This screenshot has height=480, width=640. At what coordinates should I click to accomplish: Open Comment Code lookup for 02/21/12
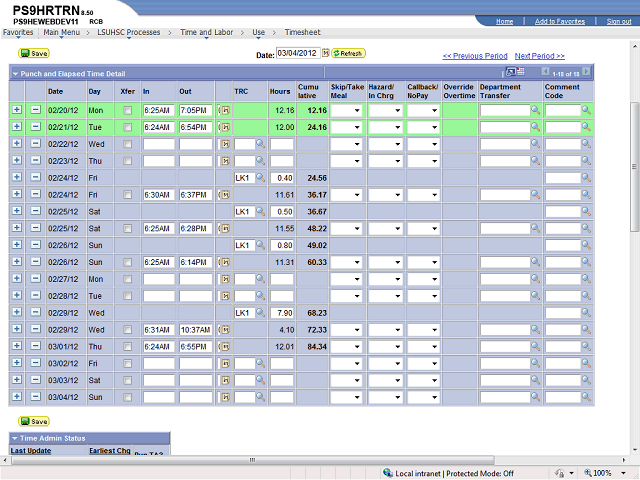click(x=586, y=127)
